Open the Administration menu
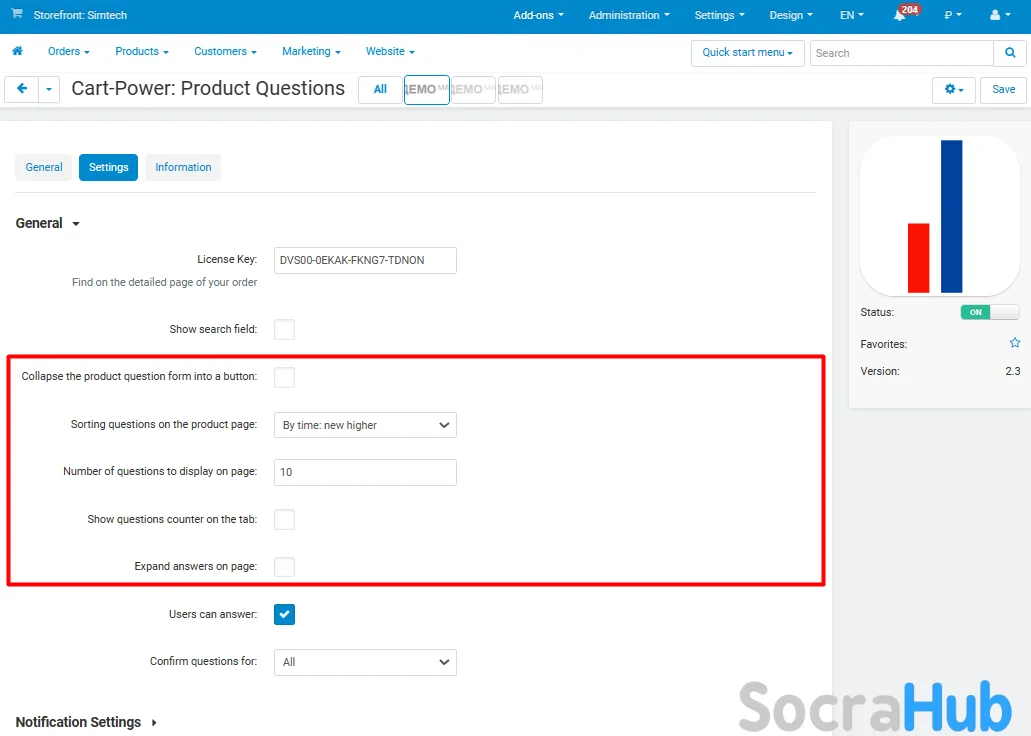This screenshot has width=1031, height=736. click(x=629, y=15)
